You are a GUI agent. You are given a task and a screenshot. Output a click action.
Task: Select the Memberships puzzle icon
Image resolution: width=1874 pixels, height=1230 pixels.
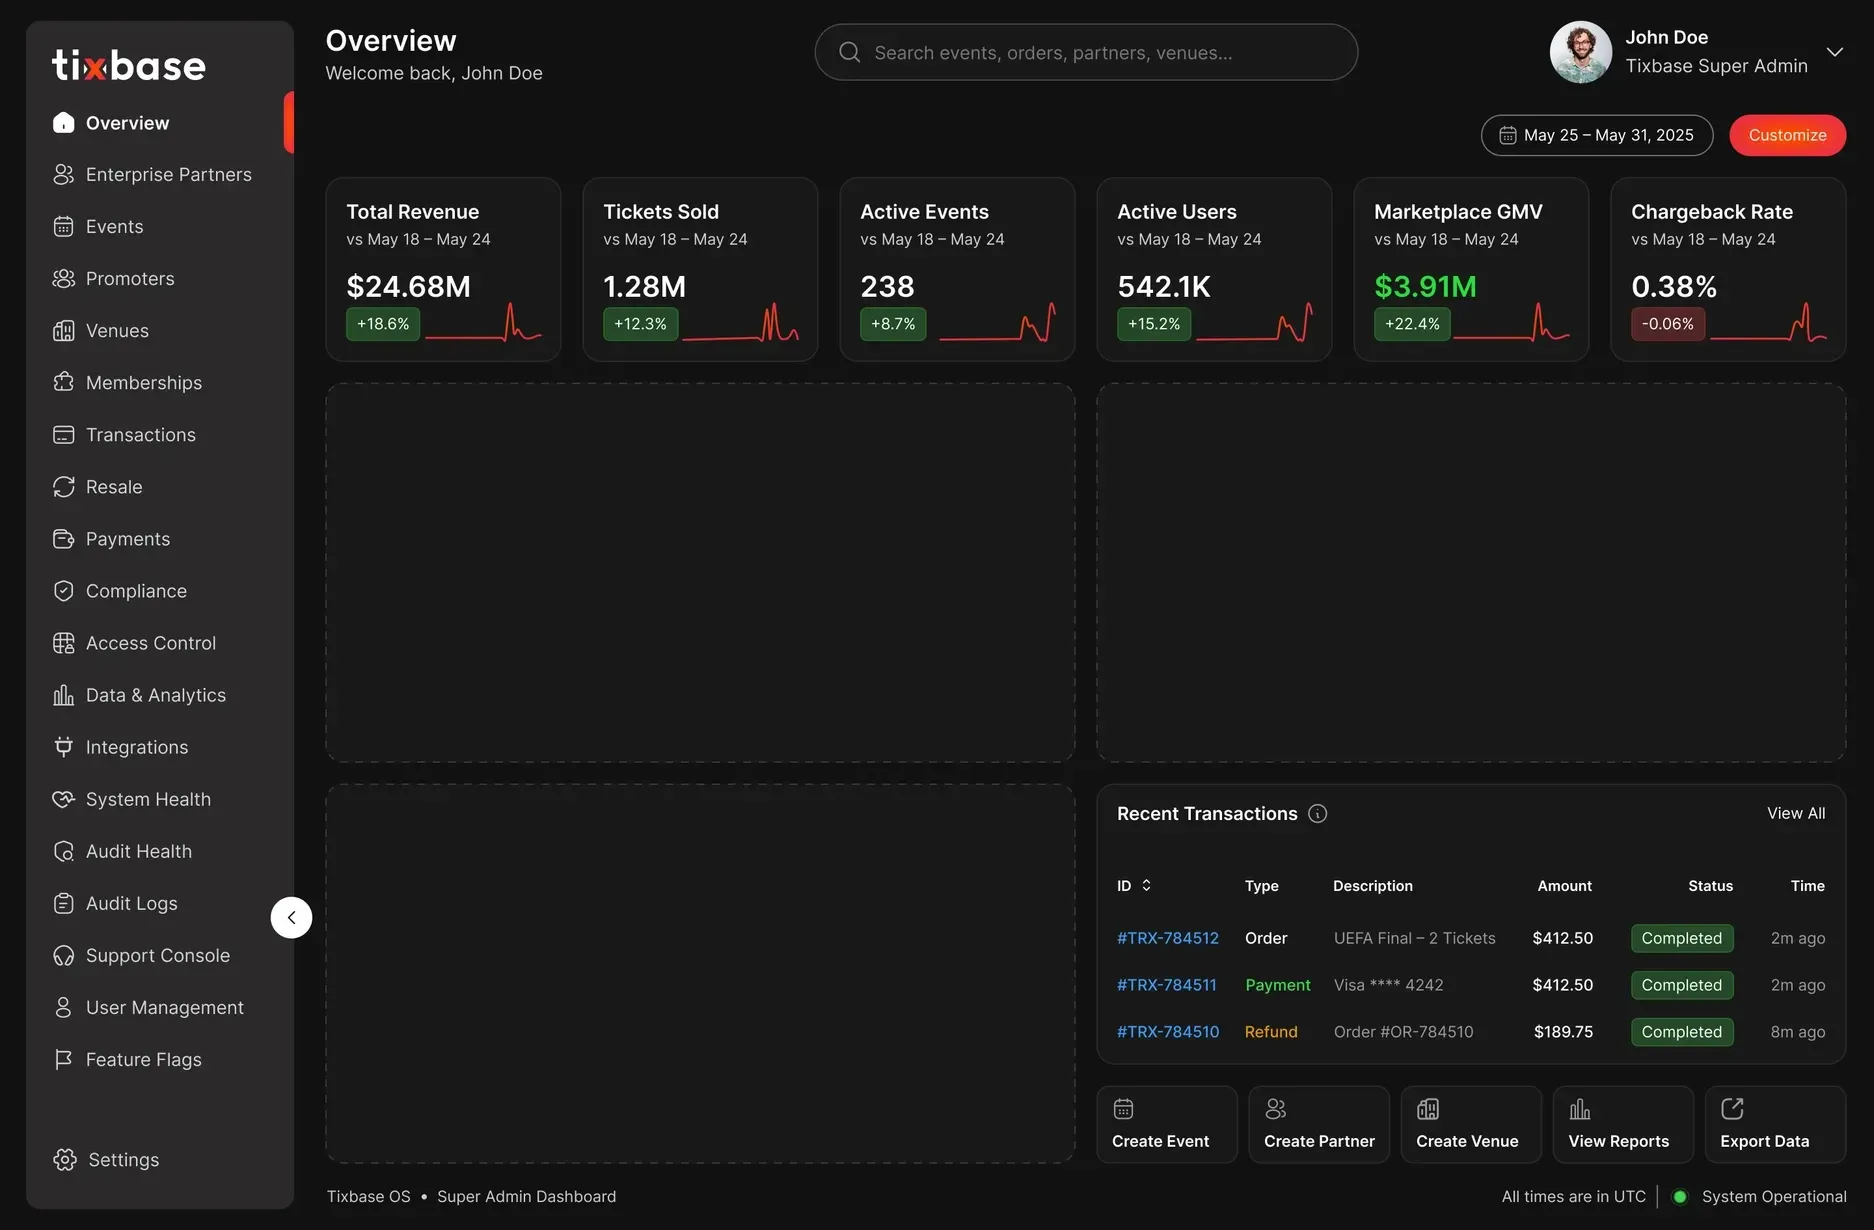(x=63, y=383)
